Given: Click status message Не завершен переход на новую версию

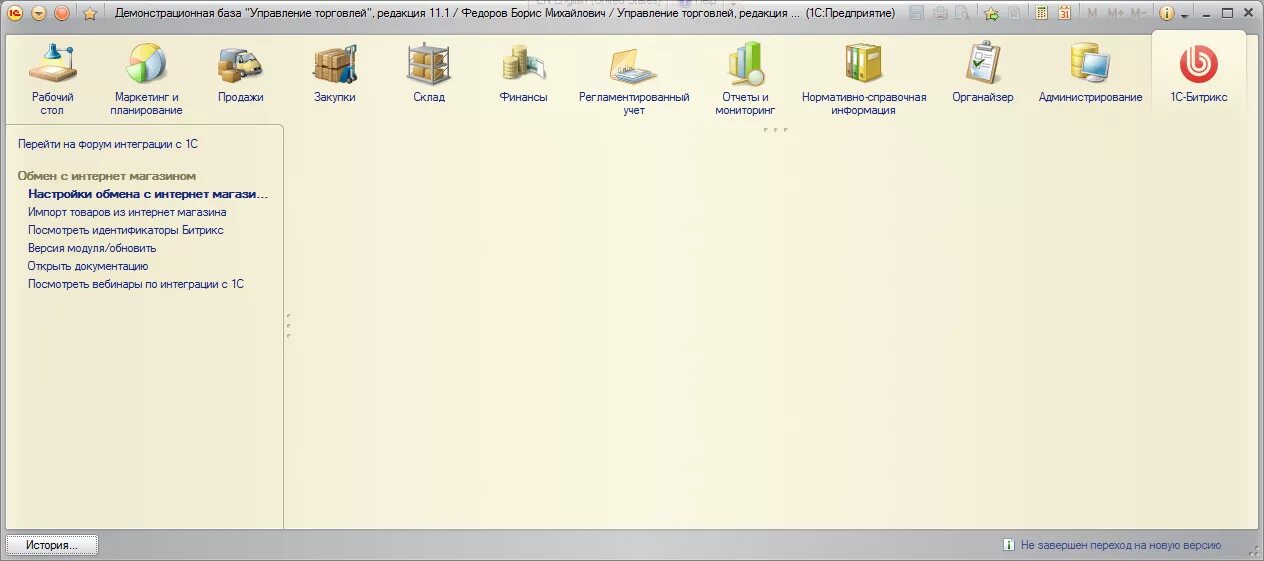Looking at the screenshot, I should tap(1121, 545).
